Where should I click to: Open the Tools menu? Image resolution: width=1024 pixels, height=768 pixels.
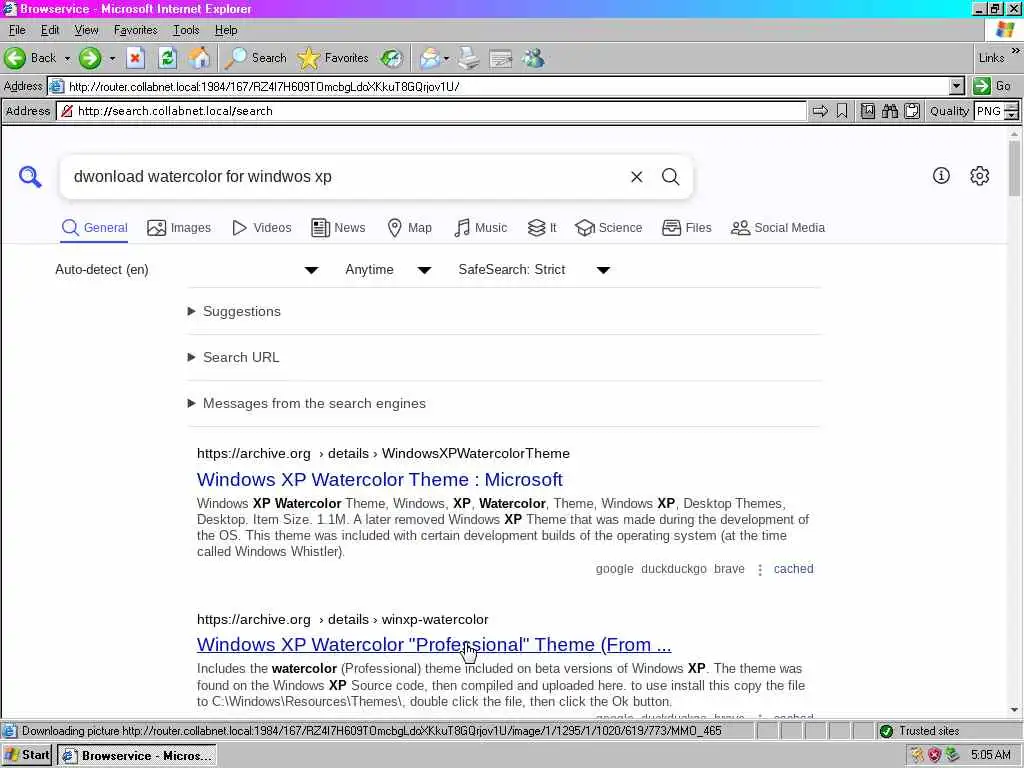185,30
